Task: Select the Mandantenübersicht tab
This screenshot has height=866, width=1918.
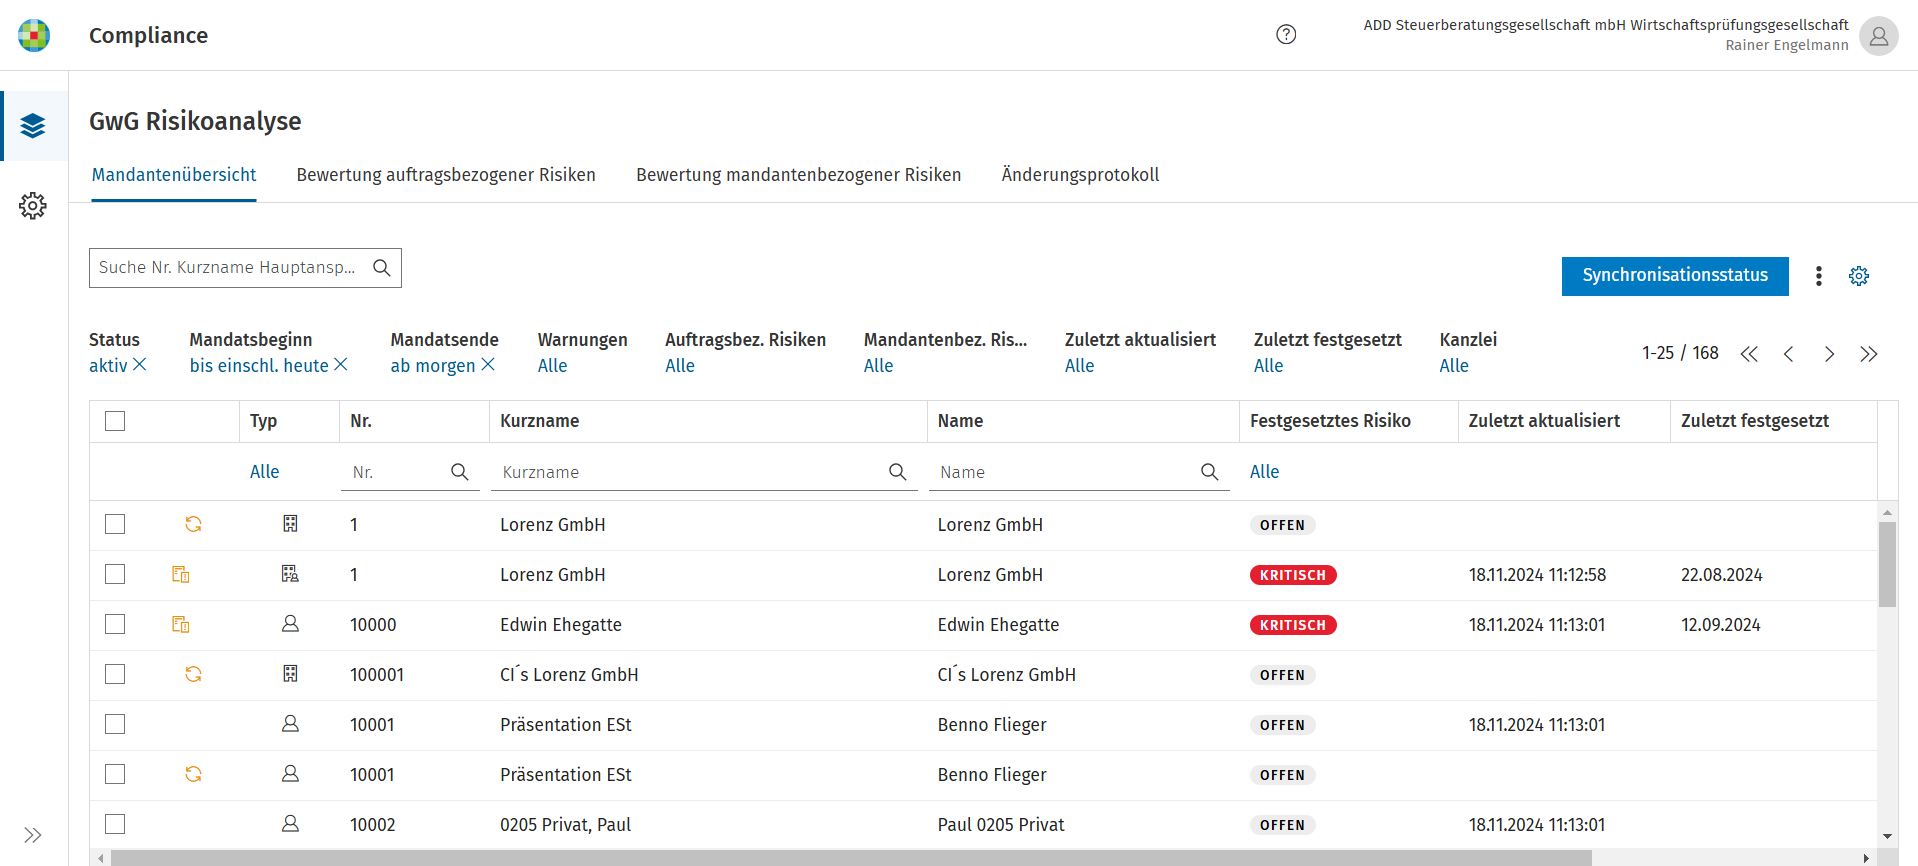Action: pyautogui.click(x=174, y=175)
